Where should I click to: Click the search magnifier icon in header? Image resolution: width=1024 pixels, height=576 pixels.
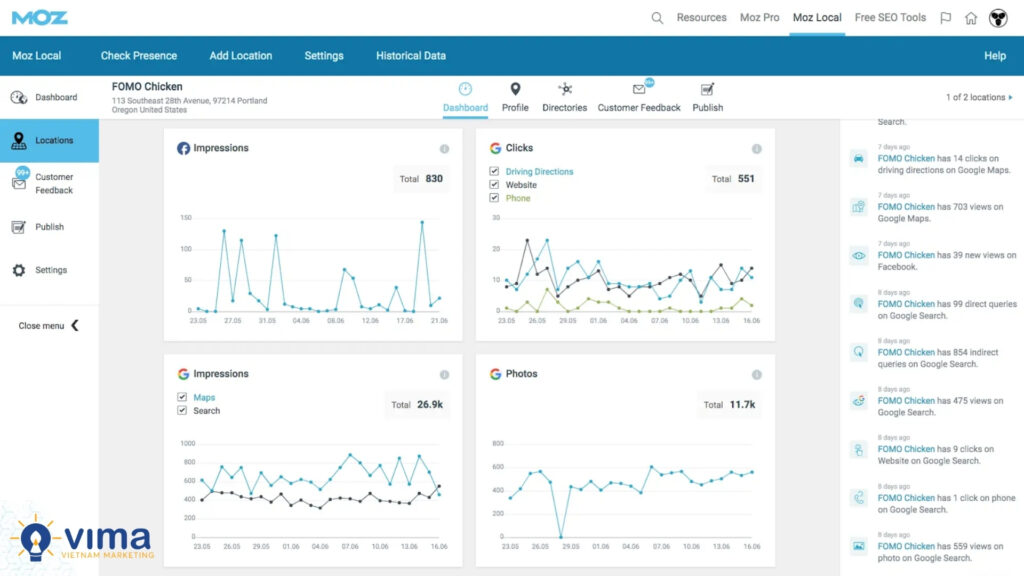[x=657, y=18]
